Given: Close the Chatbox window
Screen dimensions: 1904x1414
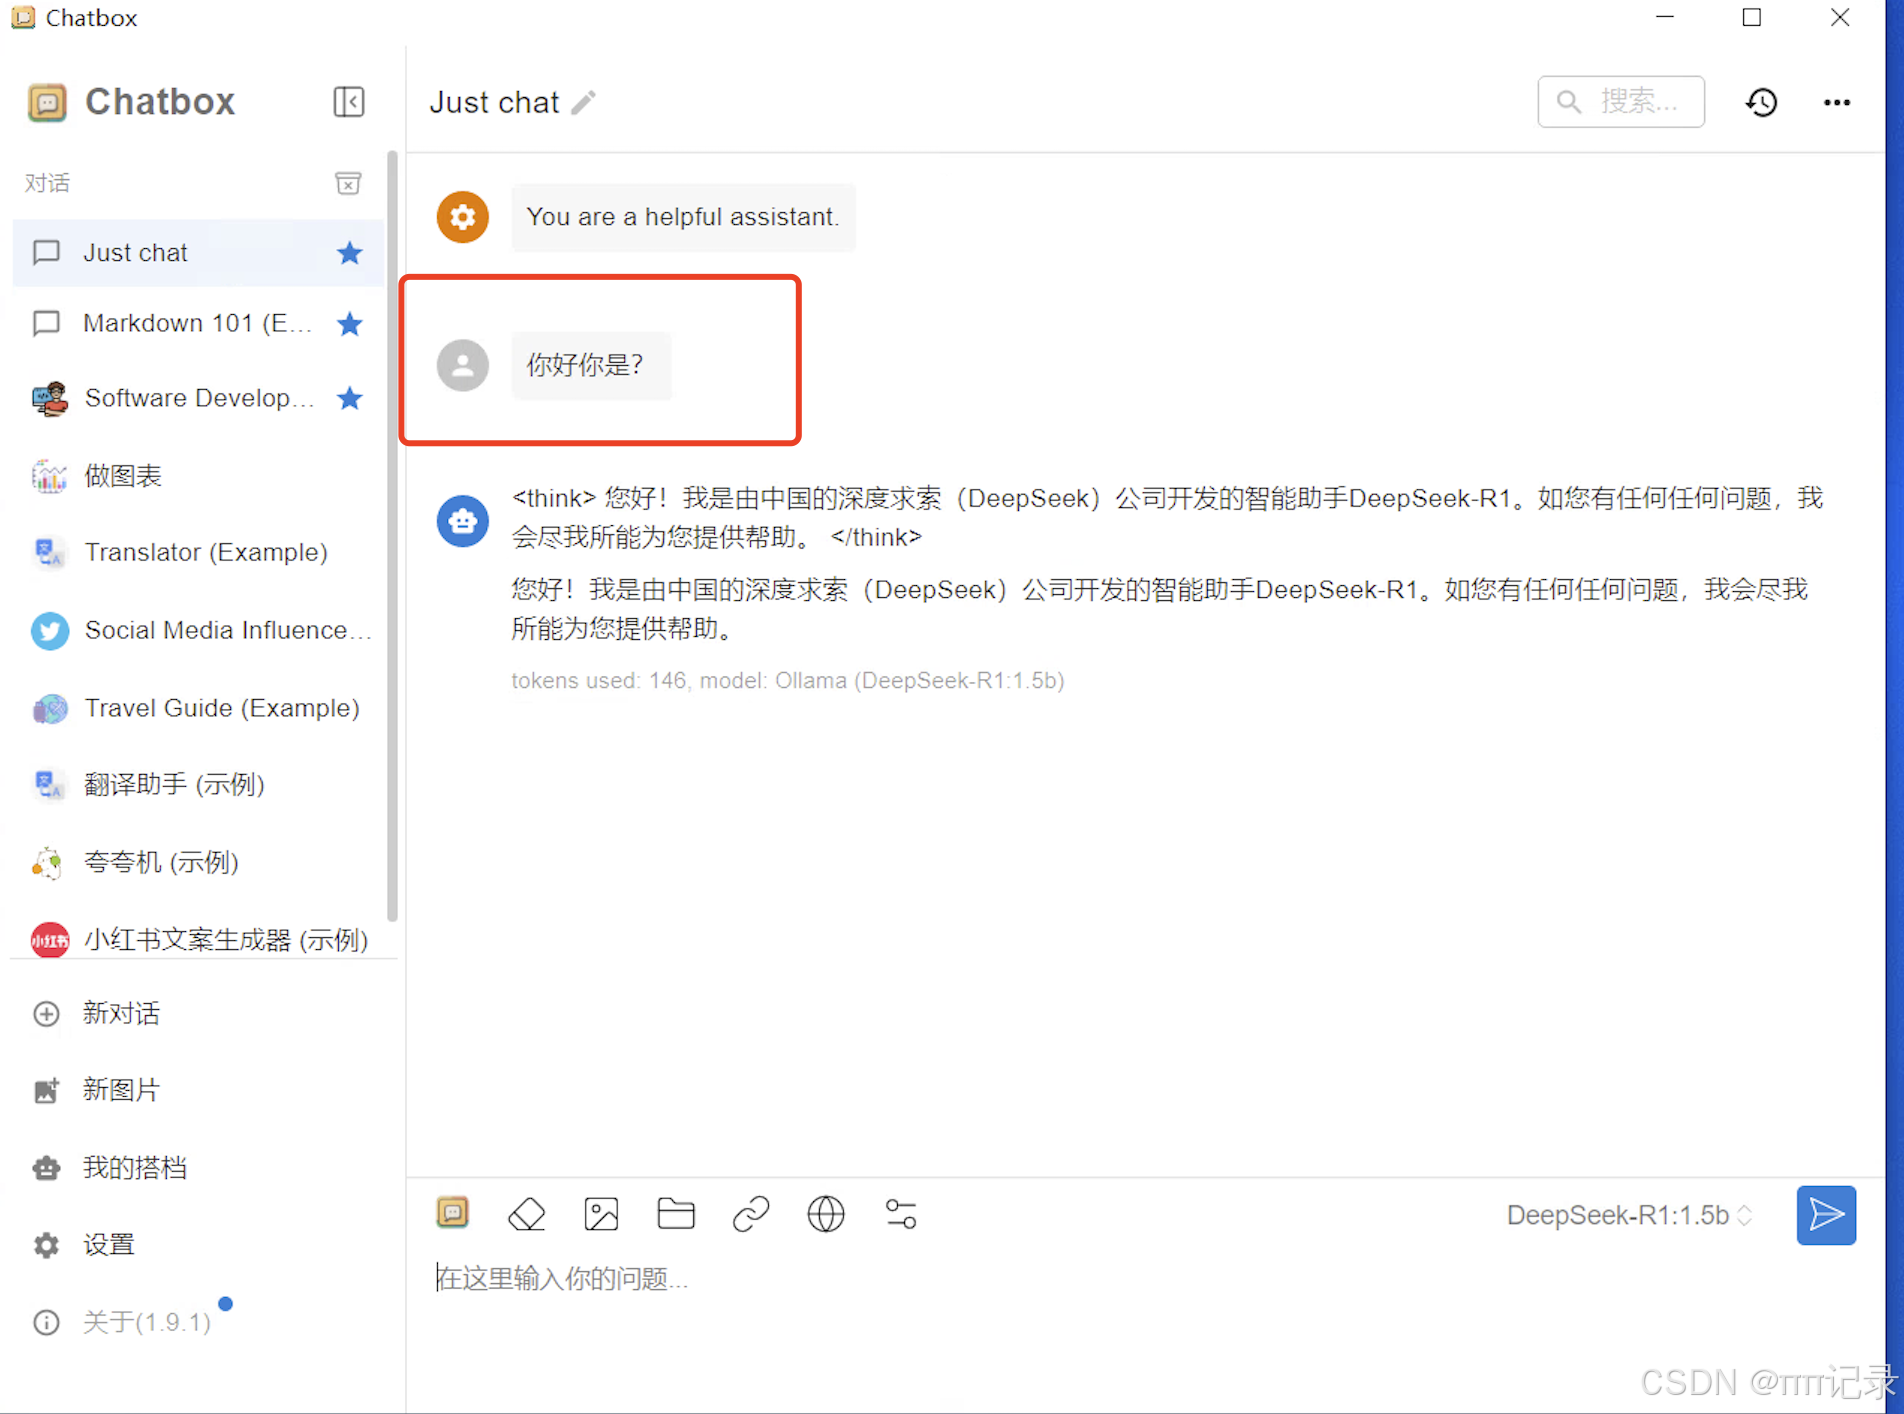Looking at the screenshot, I should 1840,18.
